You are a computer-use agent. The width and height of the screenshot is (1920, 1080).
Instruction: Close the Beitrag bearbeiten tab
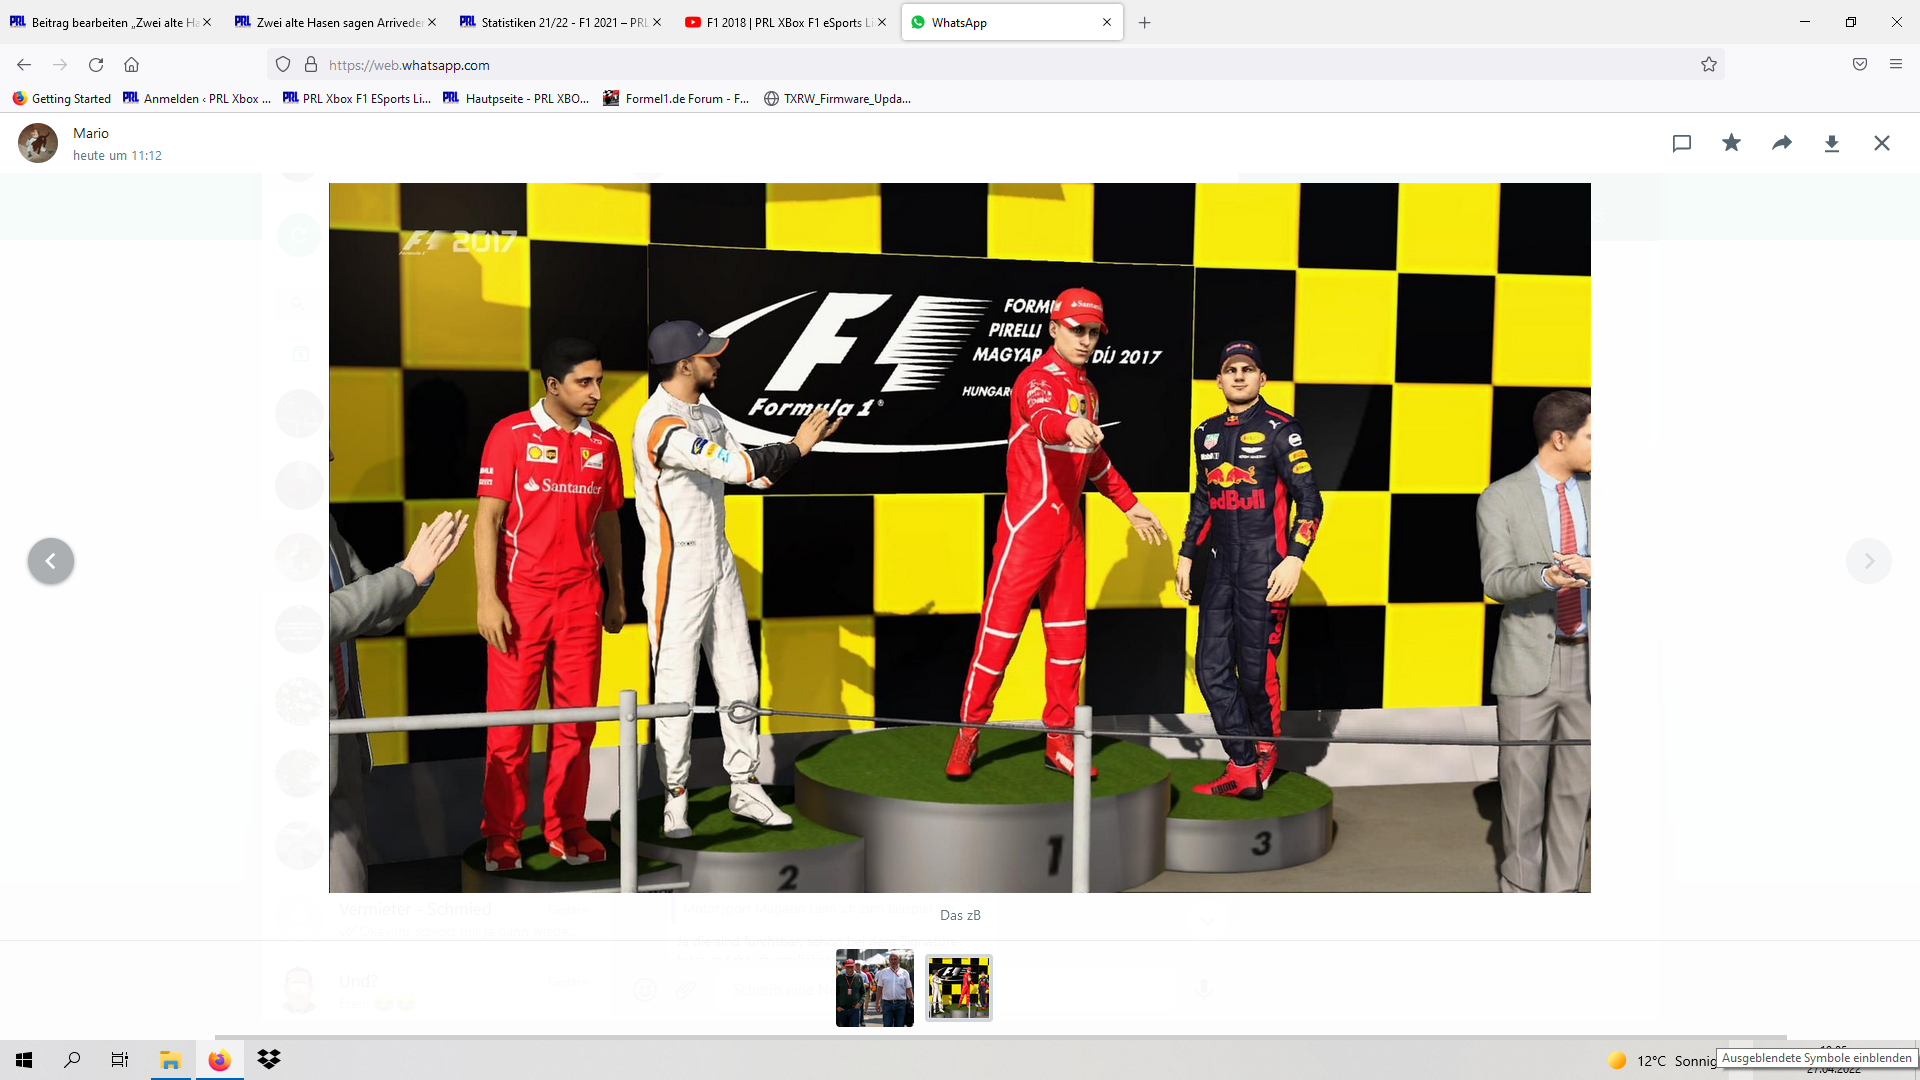(207, 22)
